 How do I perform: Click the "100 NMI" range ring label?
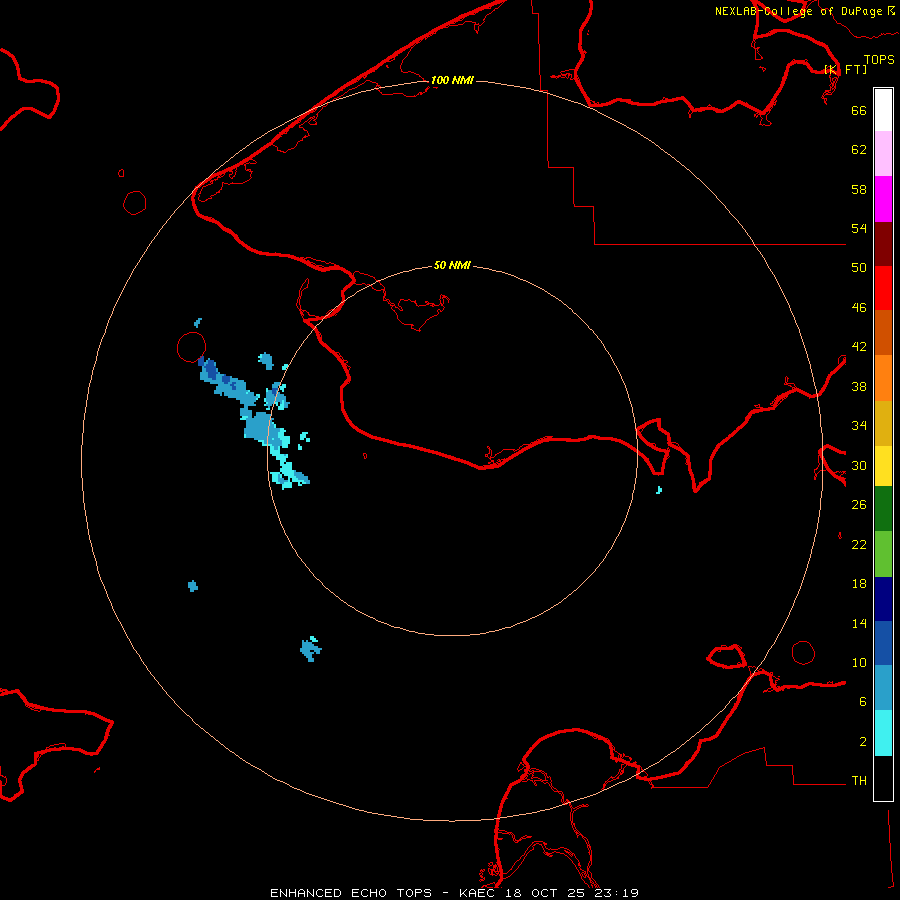[452, 80]
